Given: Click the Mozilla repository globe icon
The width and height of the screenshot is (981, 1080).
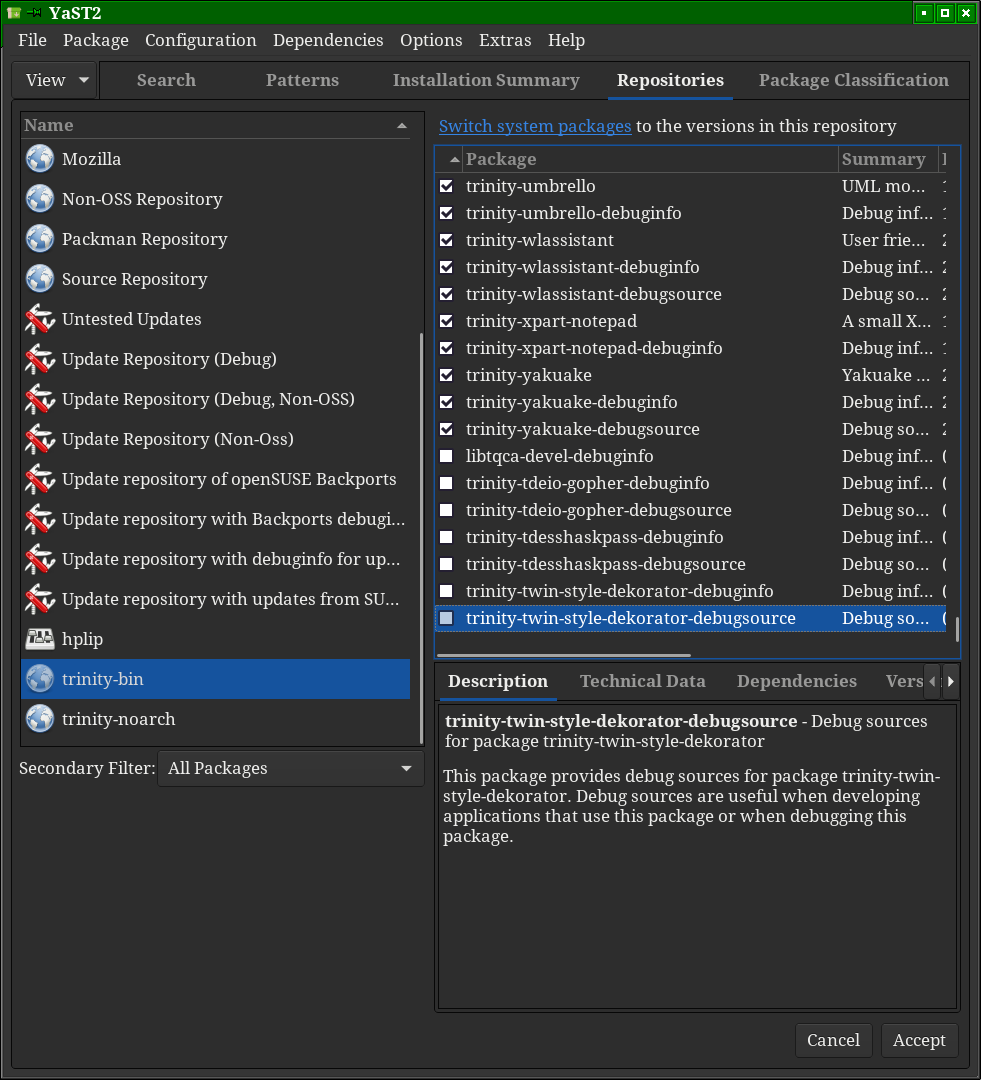Looking at the screenshot, I should pos(40,158).
